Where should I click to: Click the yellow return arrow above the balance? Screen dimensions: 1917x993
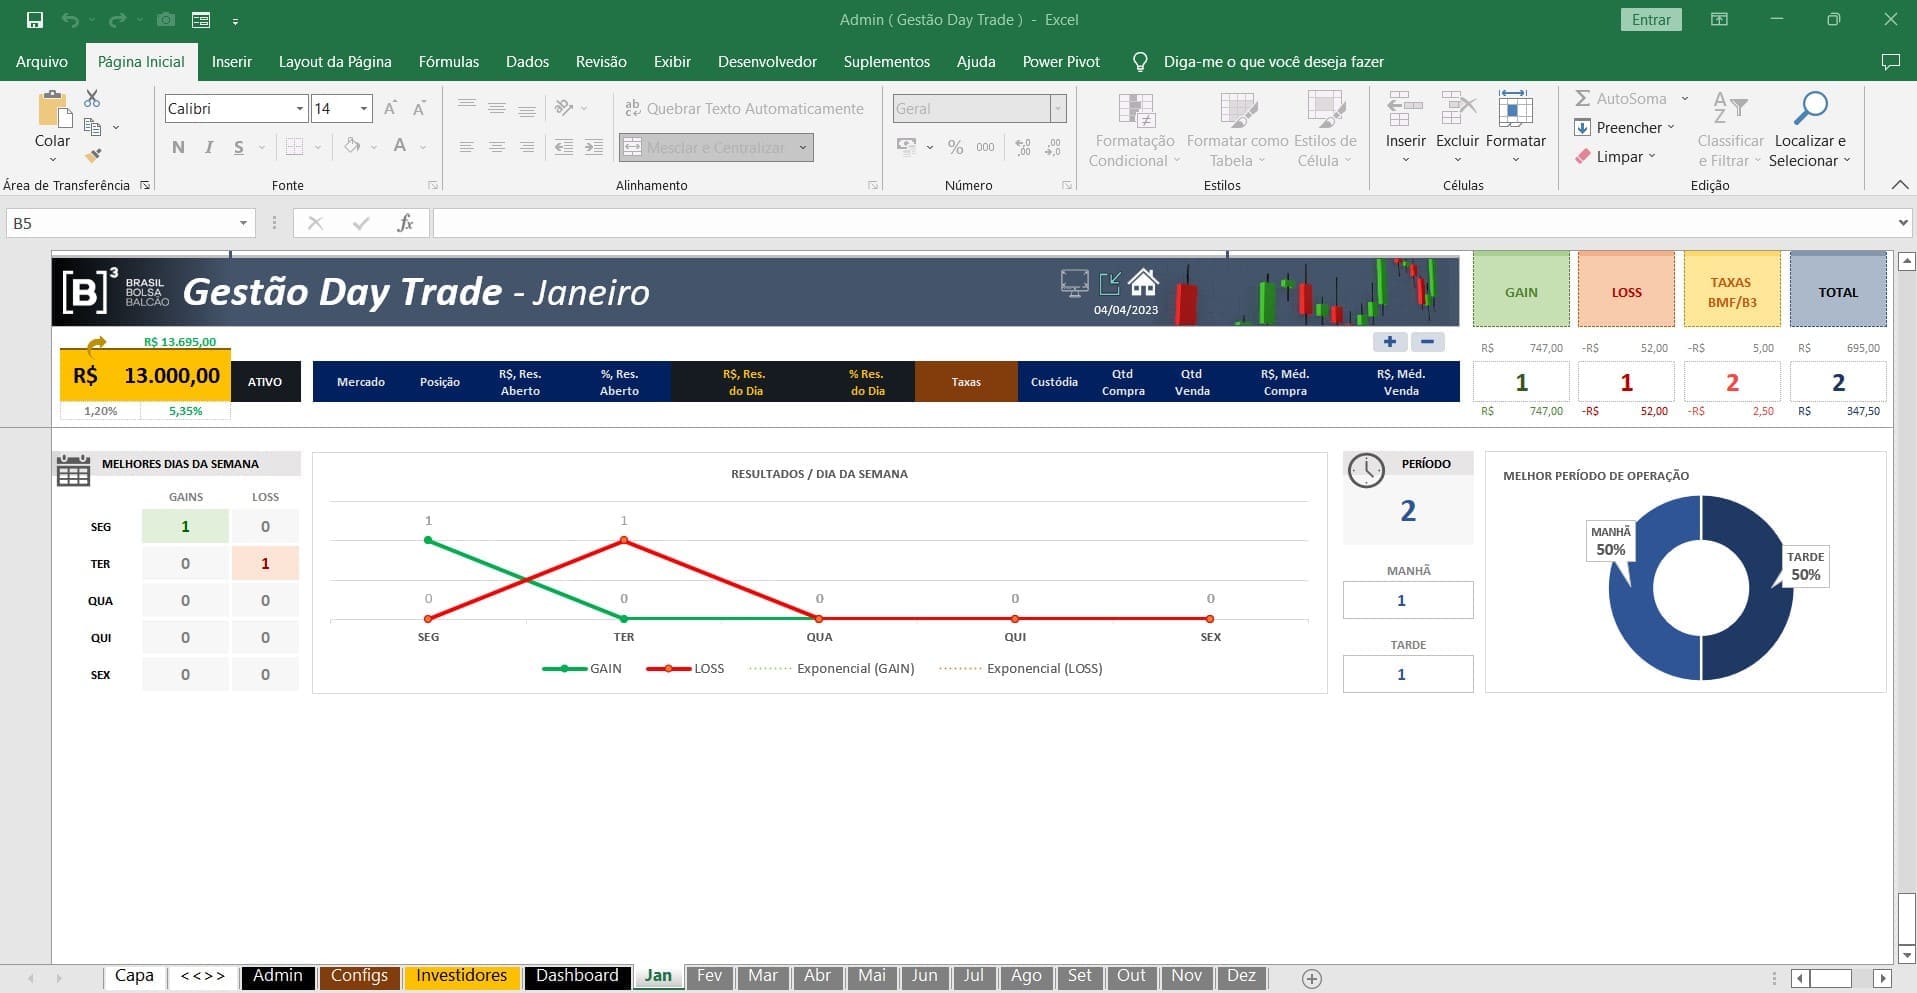pos(96,345)
